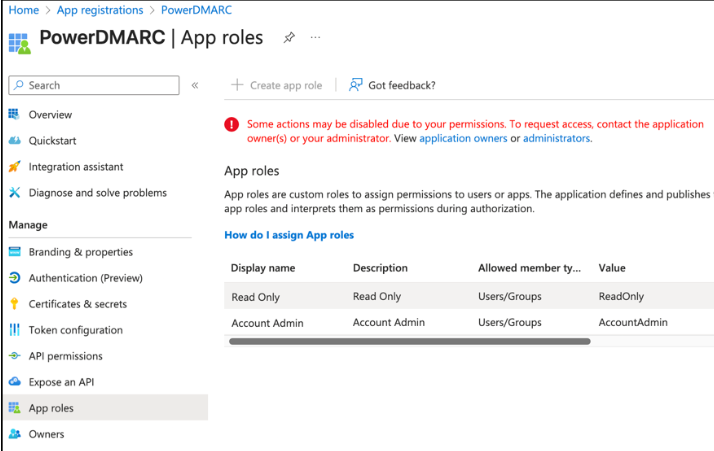Click the red error alert icon
The height and width of the screenshot is (451, 714).
pos(231,124)
